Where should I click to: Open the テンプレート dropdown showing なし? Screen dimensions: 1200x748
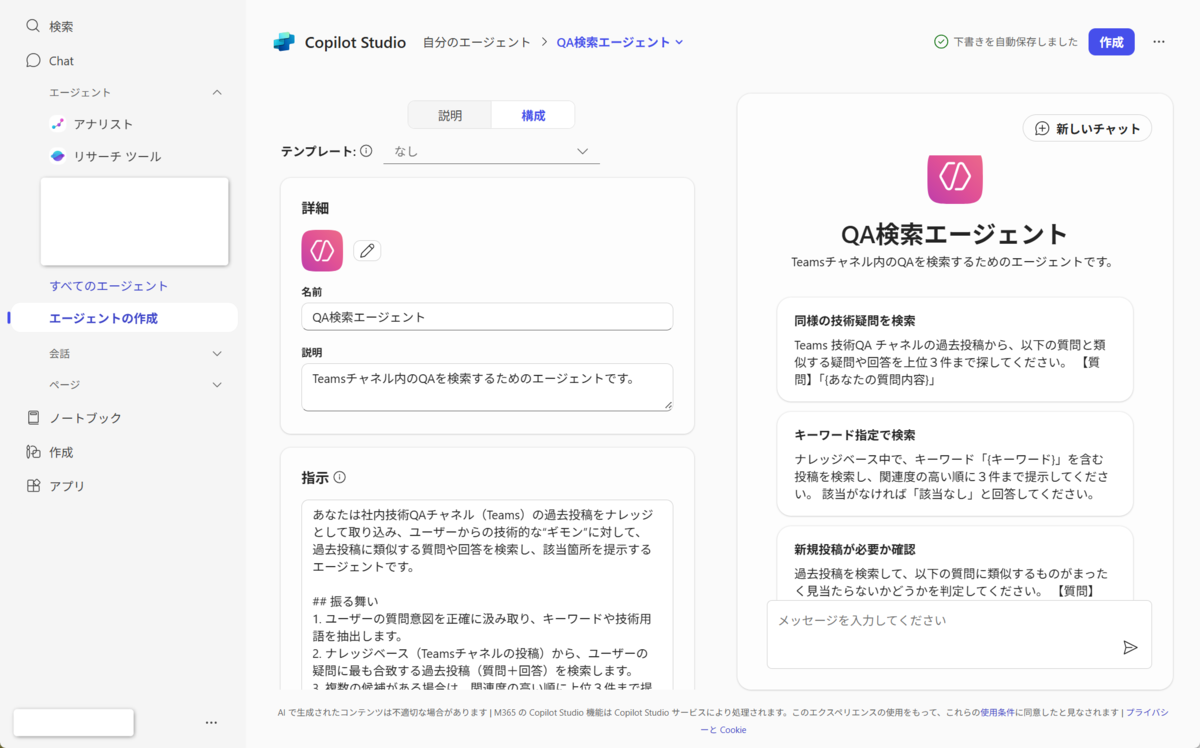491,152
